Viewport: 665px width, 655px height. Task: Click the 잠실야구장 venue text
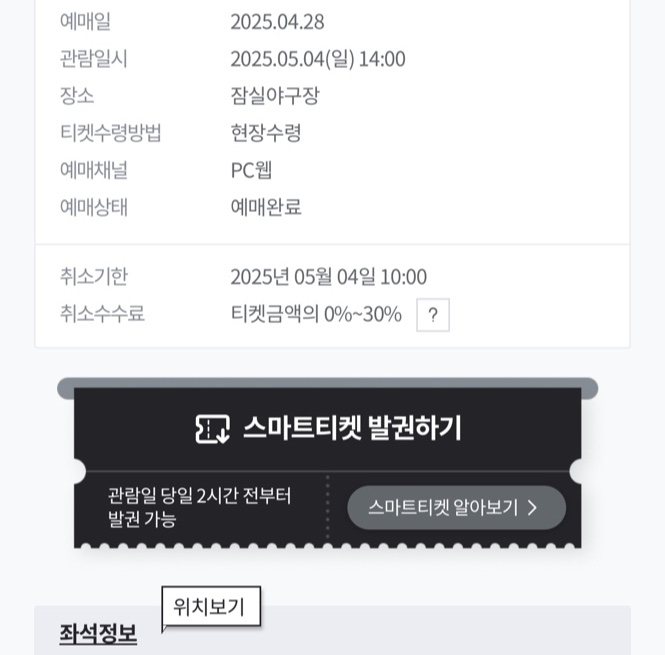click(275, 96)
